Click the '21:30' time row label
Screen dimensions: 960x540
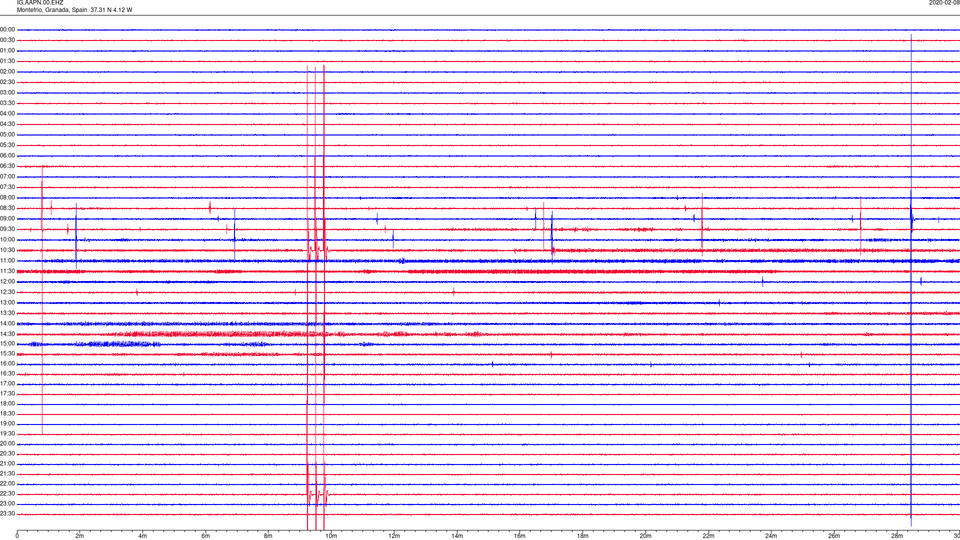coord(7,474)
